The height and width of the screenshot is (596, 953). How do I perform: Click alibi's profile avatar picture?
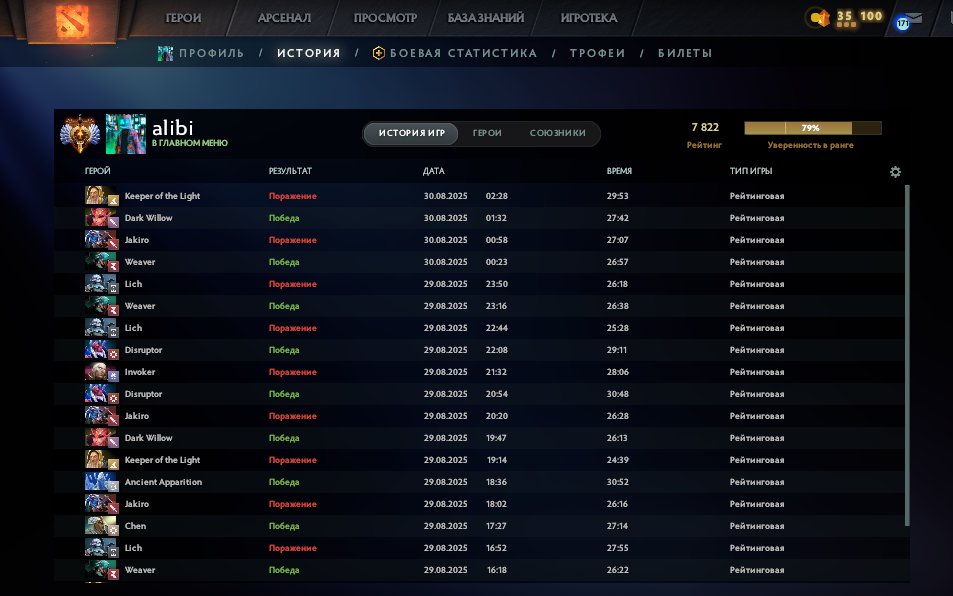pyautogui.click(x=126, y=133)
